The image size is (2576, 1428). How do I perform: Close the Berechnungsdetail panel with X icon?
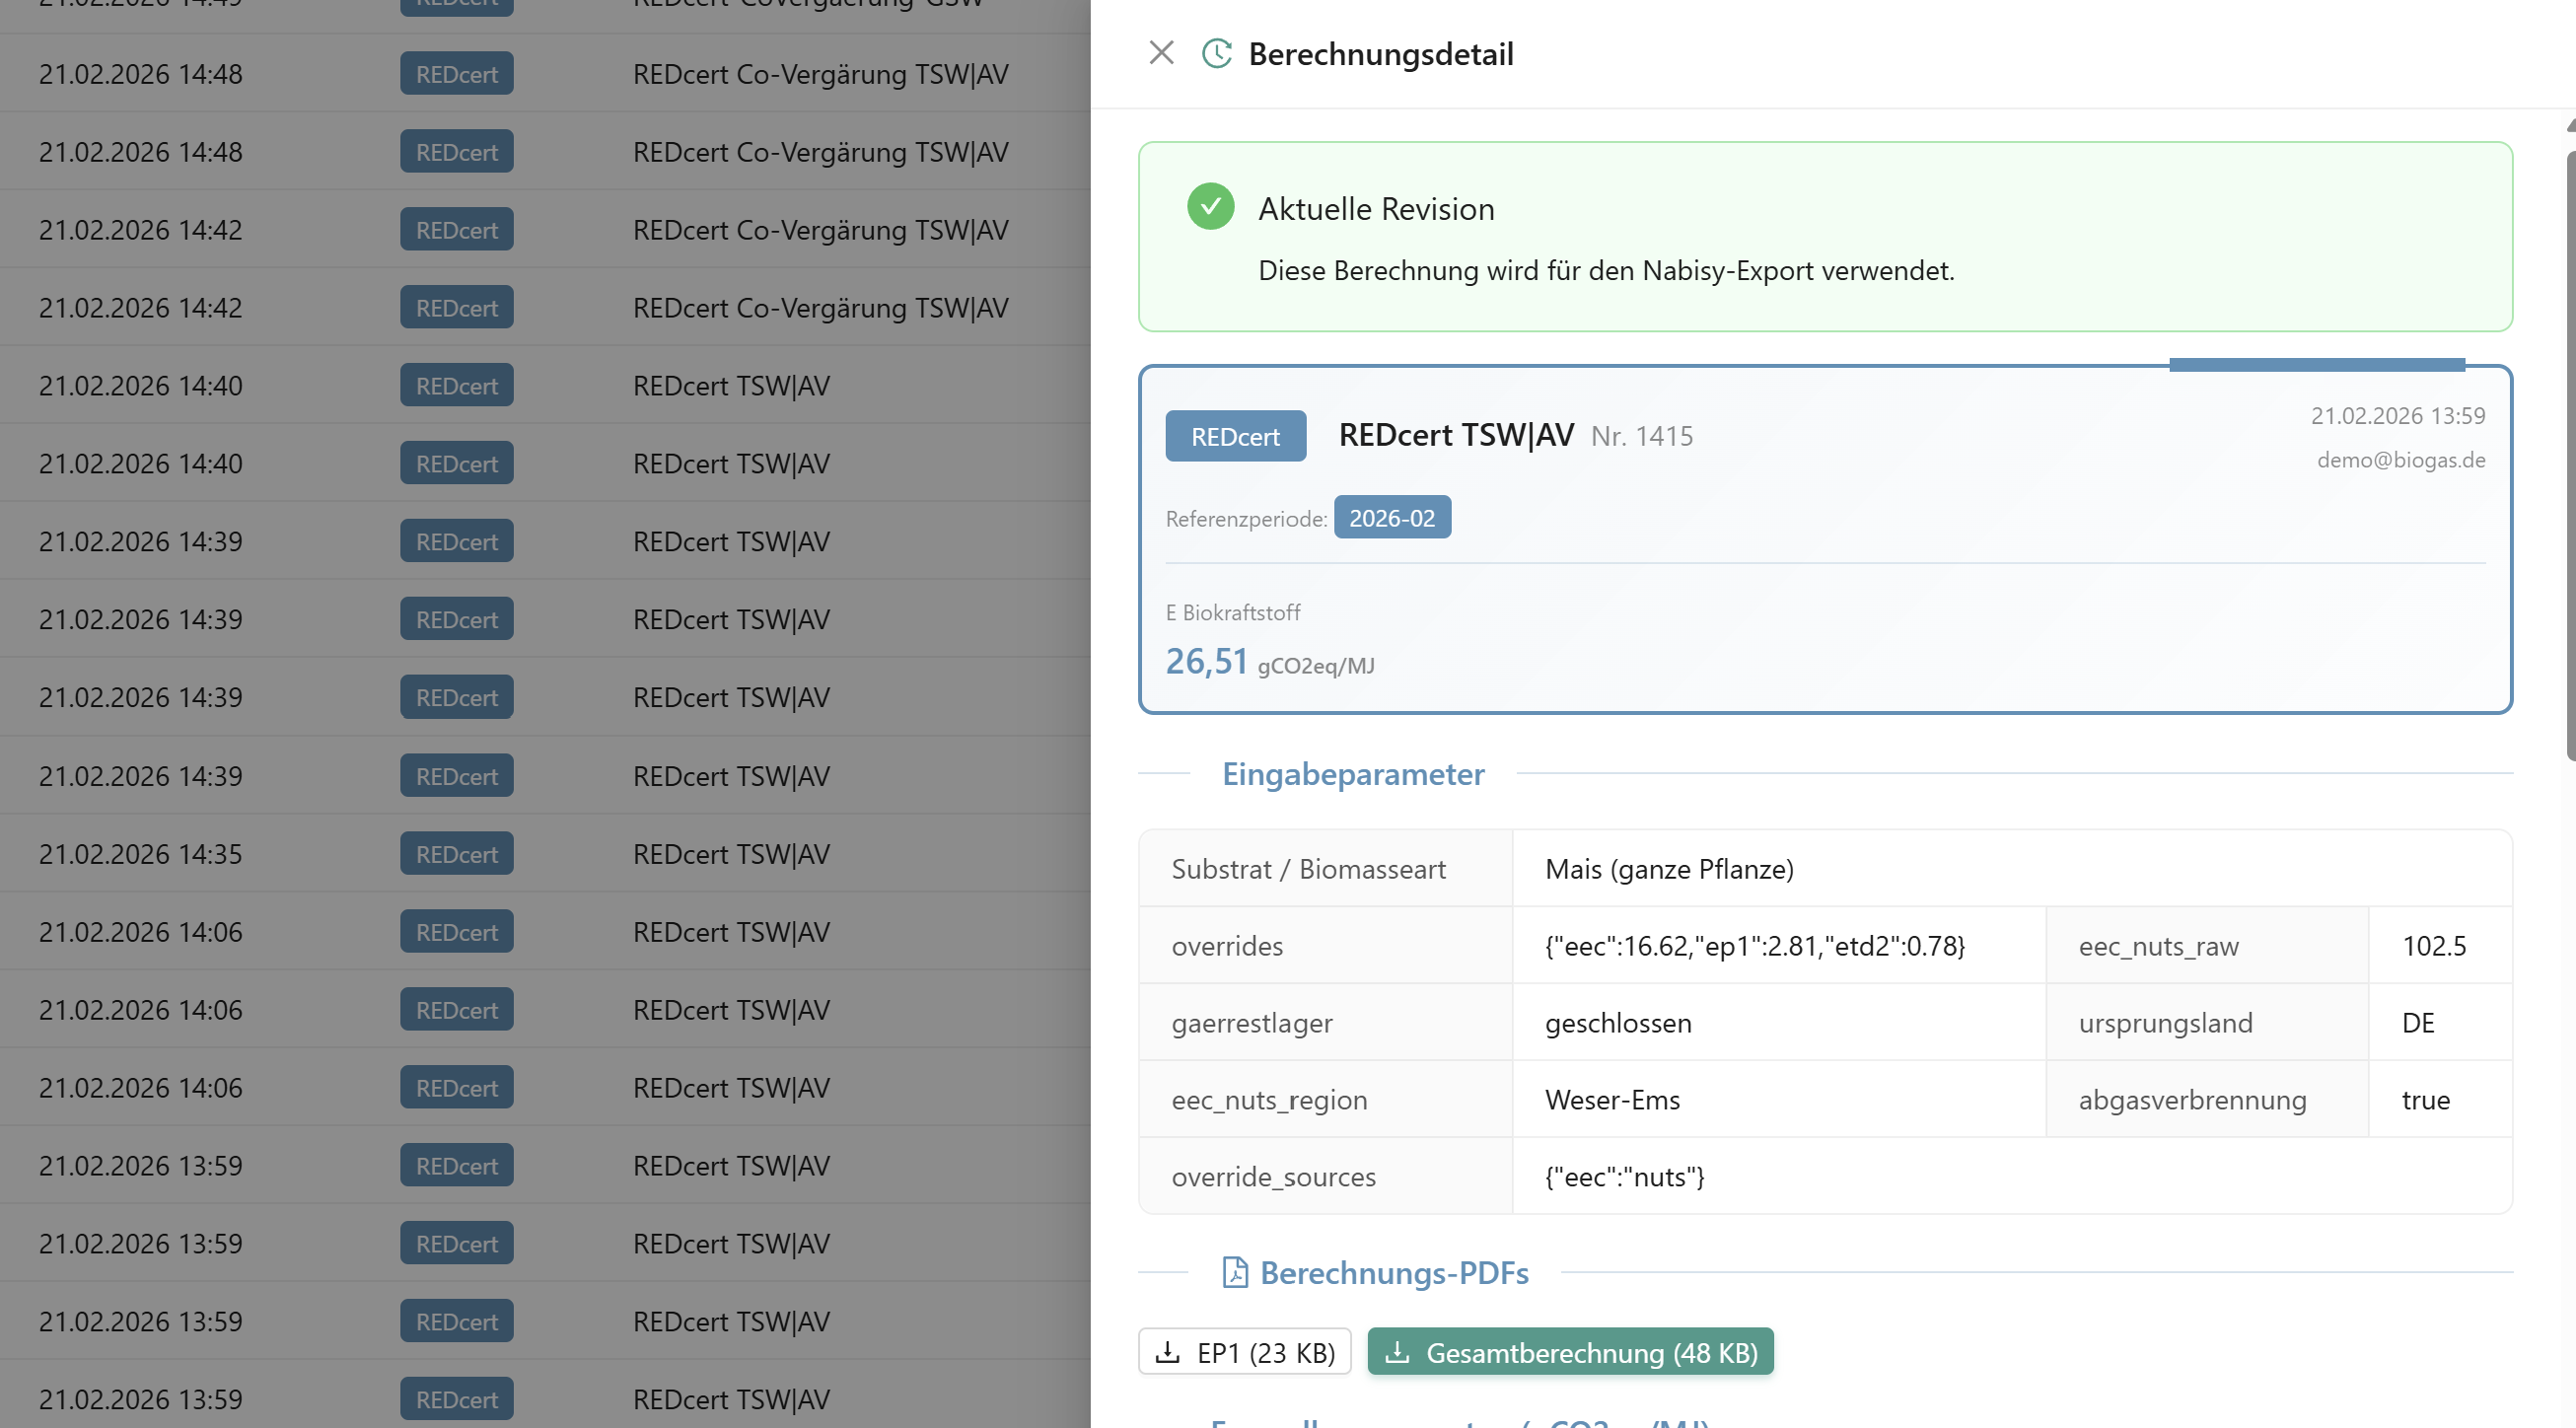coord(1161,53)
